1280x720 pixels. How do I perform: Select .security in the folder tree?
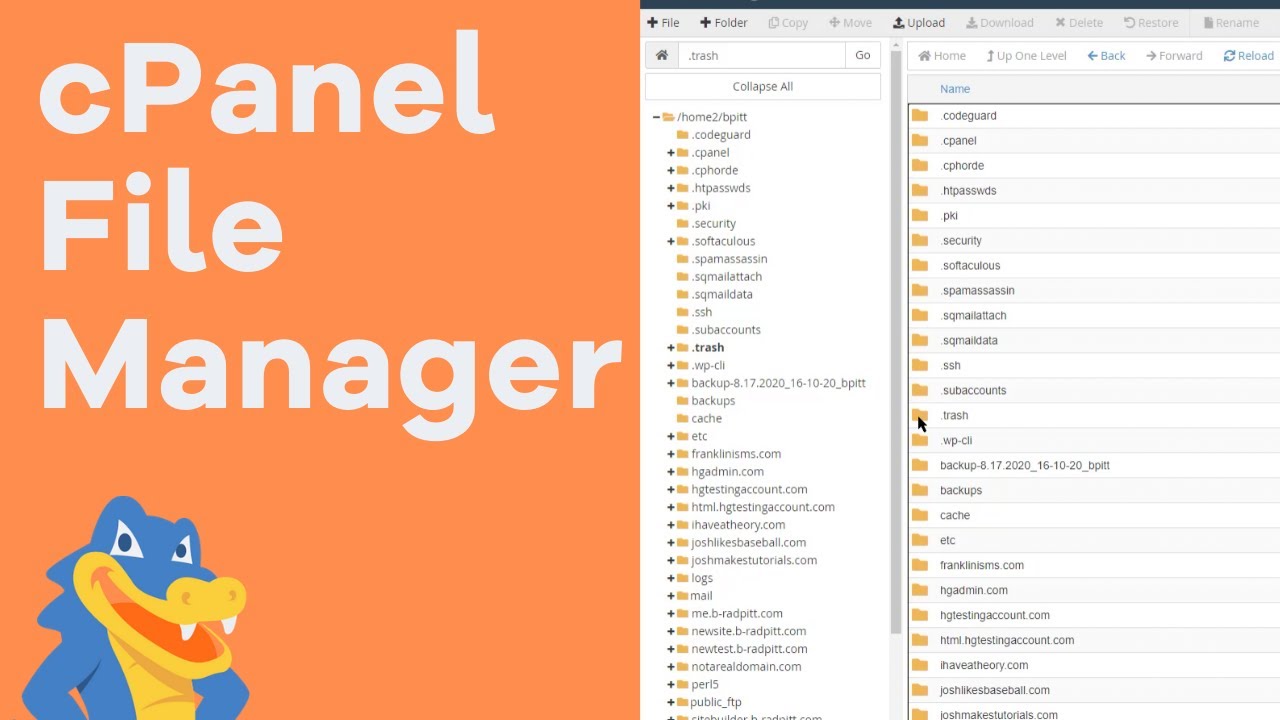713,224
